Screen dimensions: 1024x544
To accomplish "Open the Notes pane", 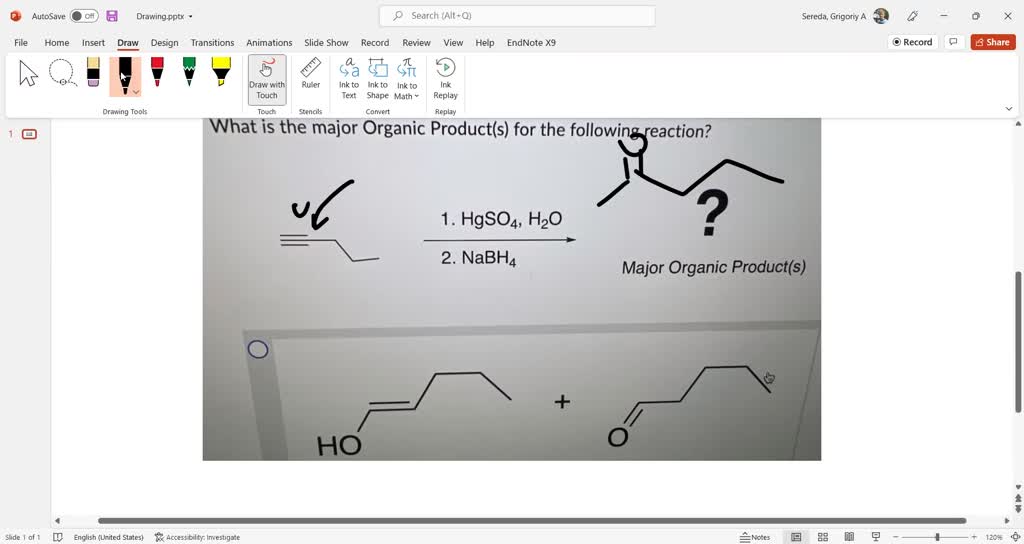I will click(x=754, y=537).
